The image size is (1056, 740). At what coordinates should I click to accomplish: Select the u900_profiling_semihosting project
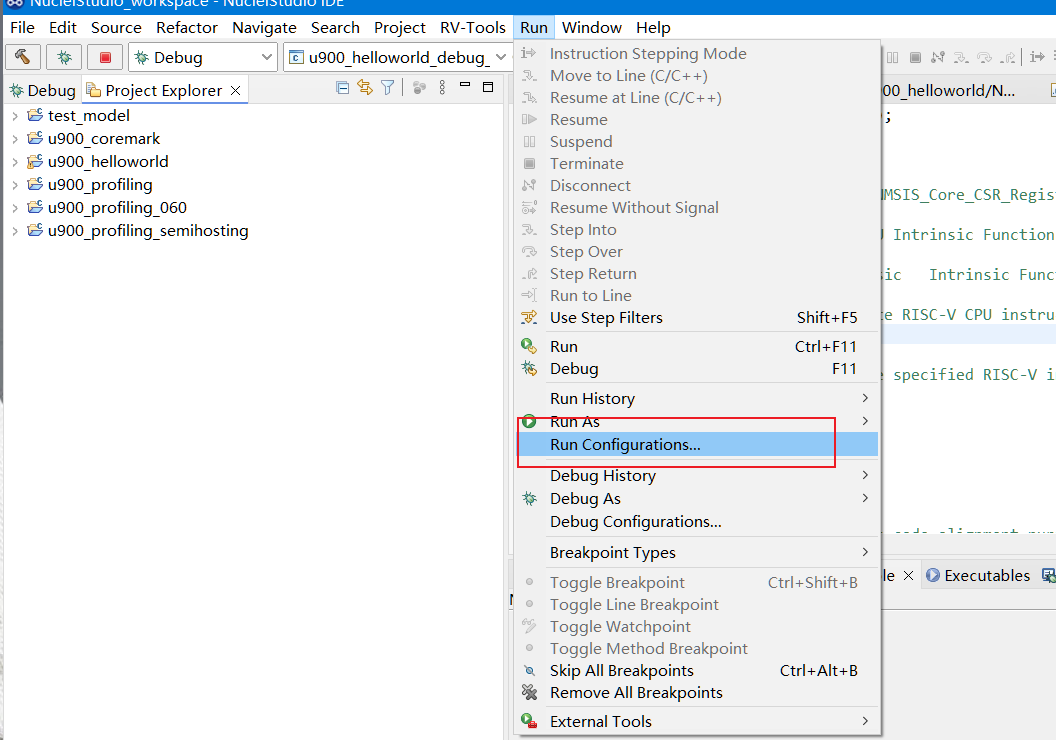(147, 231)
